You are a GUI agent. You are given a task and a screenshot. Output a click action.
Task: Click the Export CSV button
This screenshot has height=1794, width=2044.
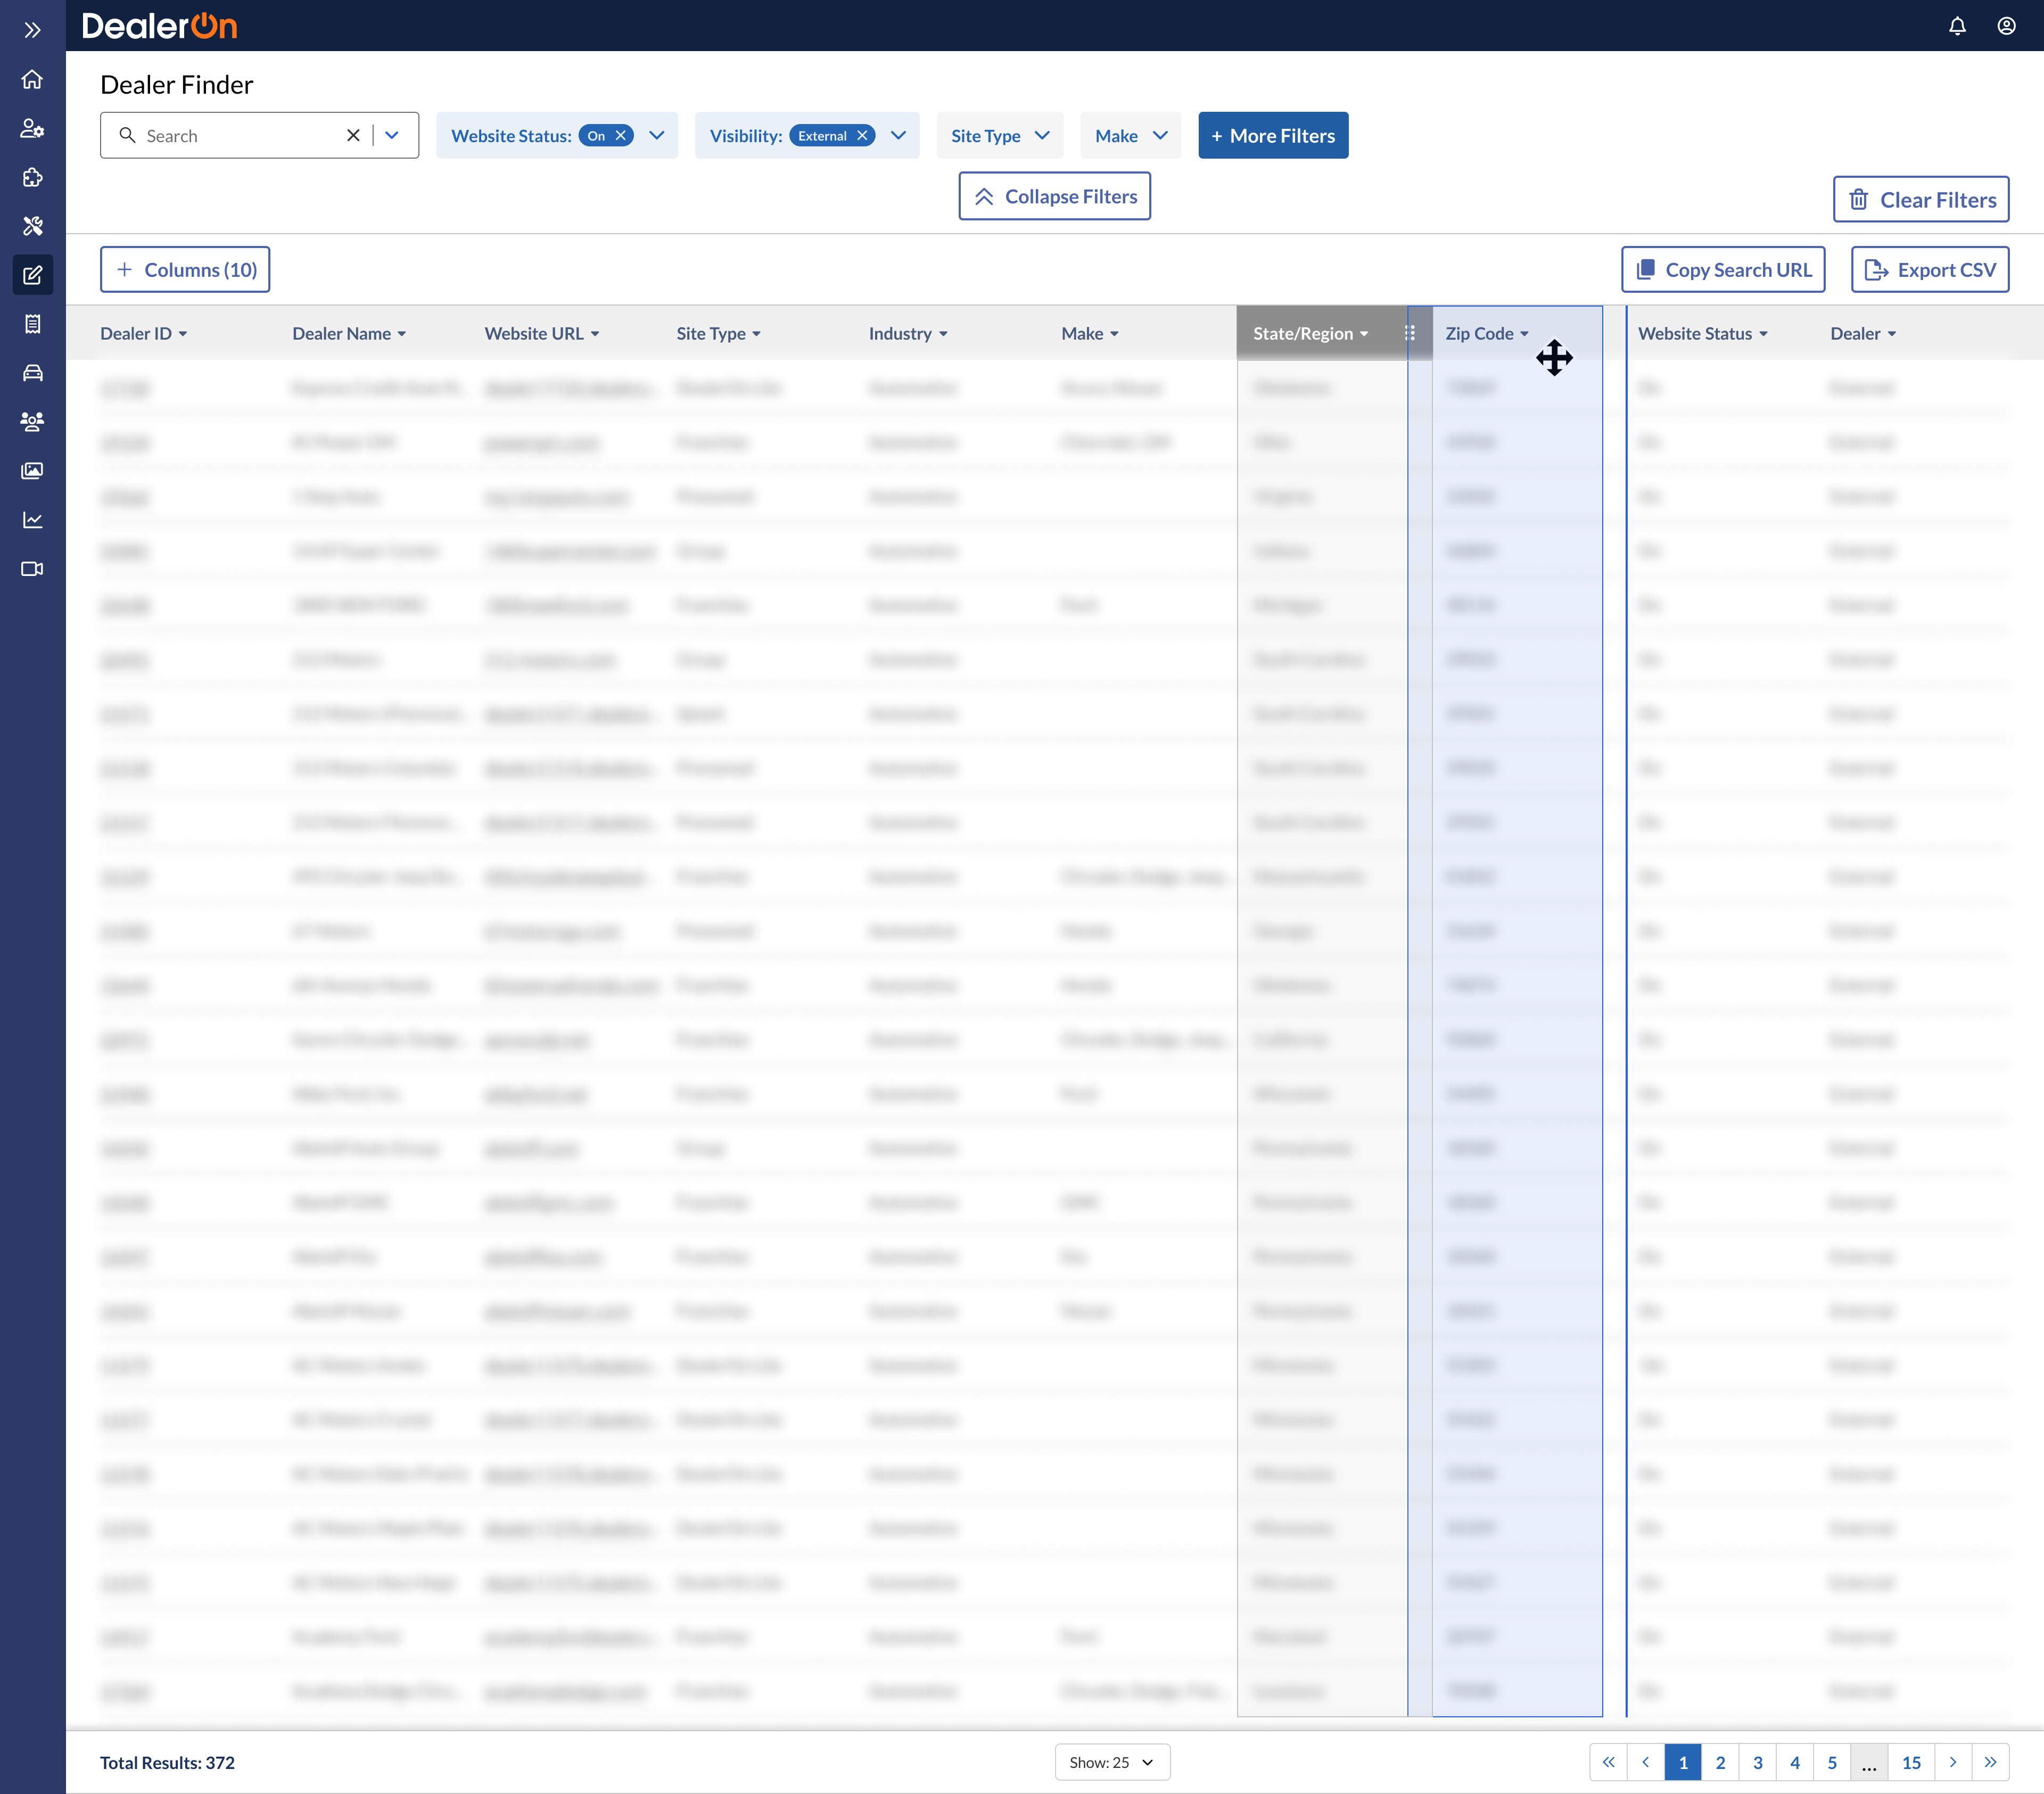click(1929, 270)
